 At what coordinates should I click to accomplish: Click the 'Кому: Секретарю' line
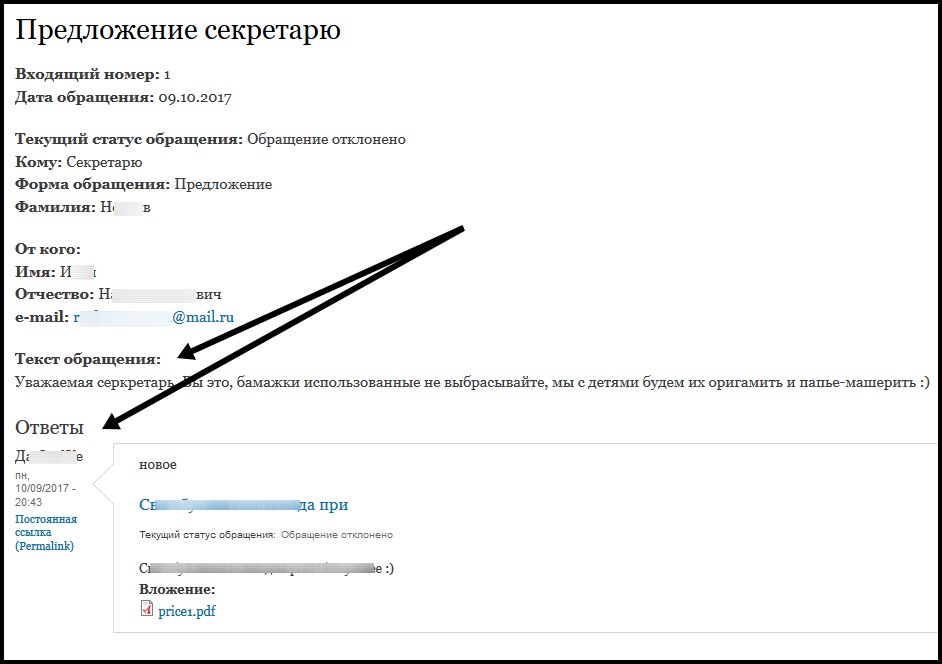(79, 162)
